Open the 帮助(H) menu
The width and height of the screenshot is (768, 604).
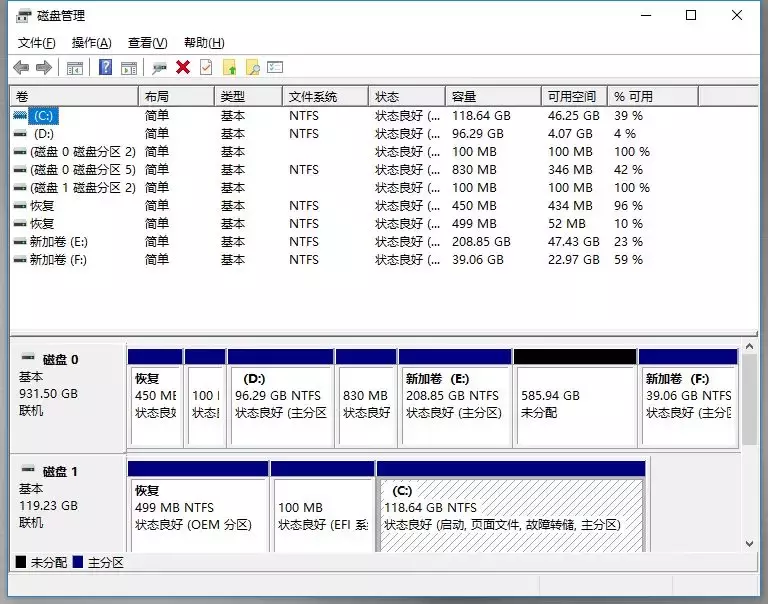coord(204,43)
